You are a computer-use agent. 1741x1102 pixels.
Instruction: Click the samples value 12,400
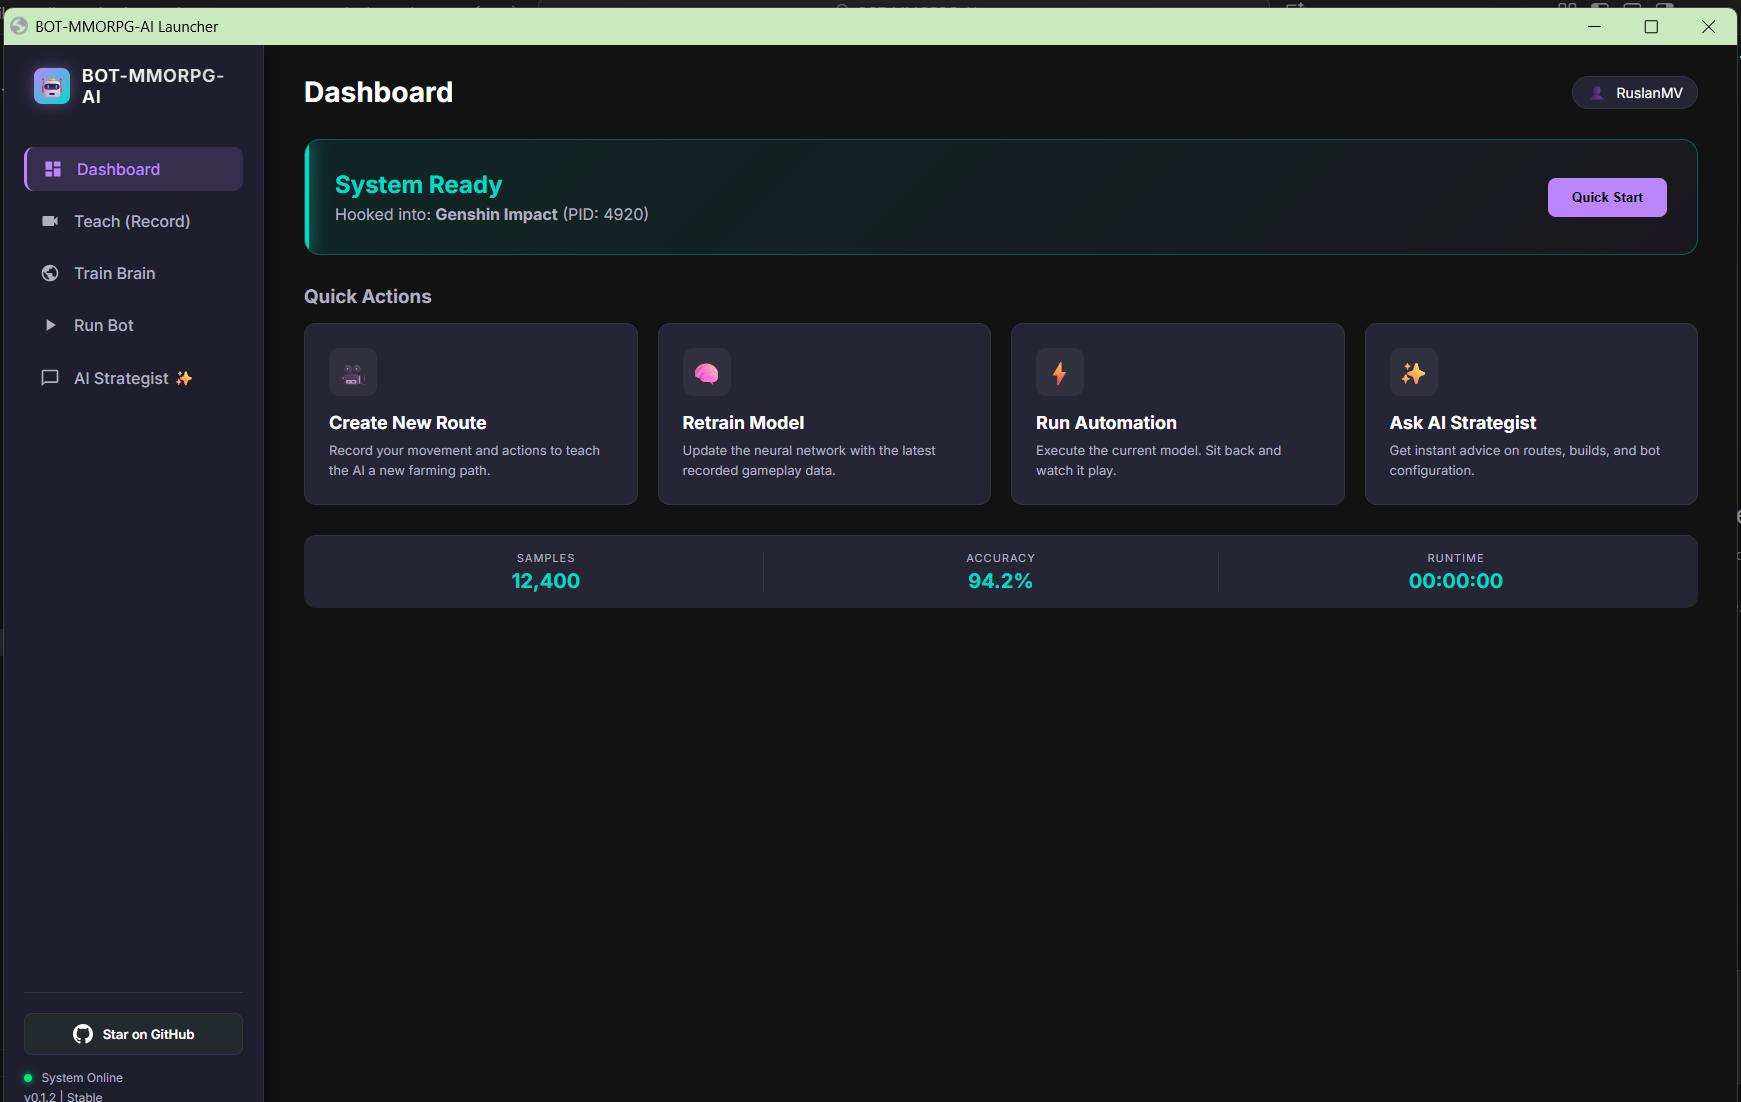click(546, 581)
